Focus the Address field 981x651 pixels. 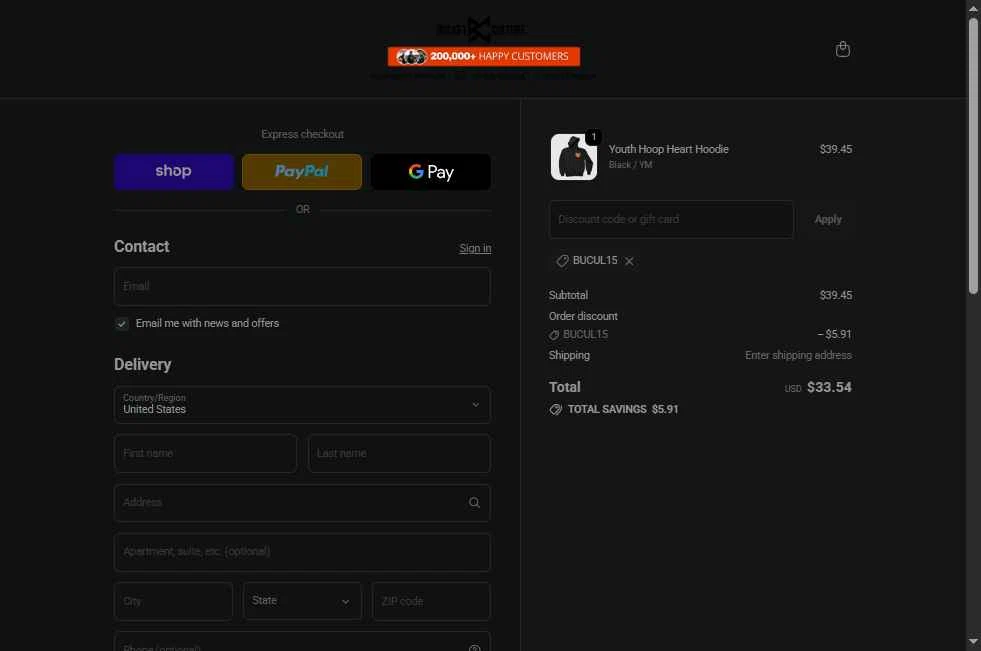coord(302,503)
